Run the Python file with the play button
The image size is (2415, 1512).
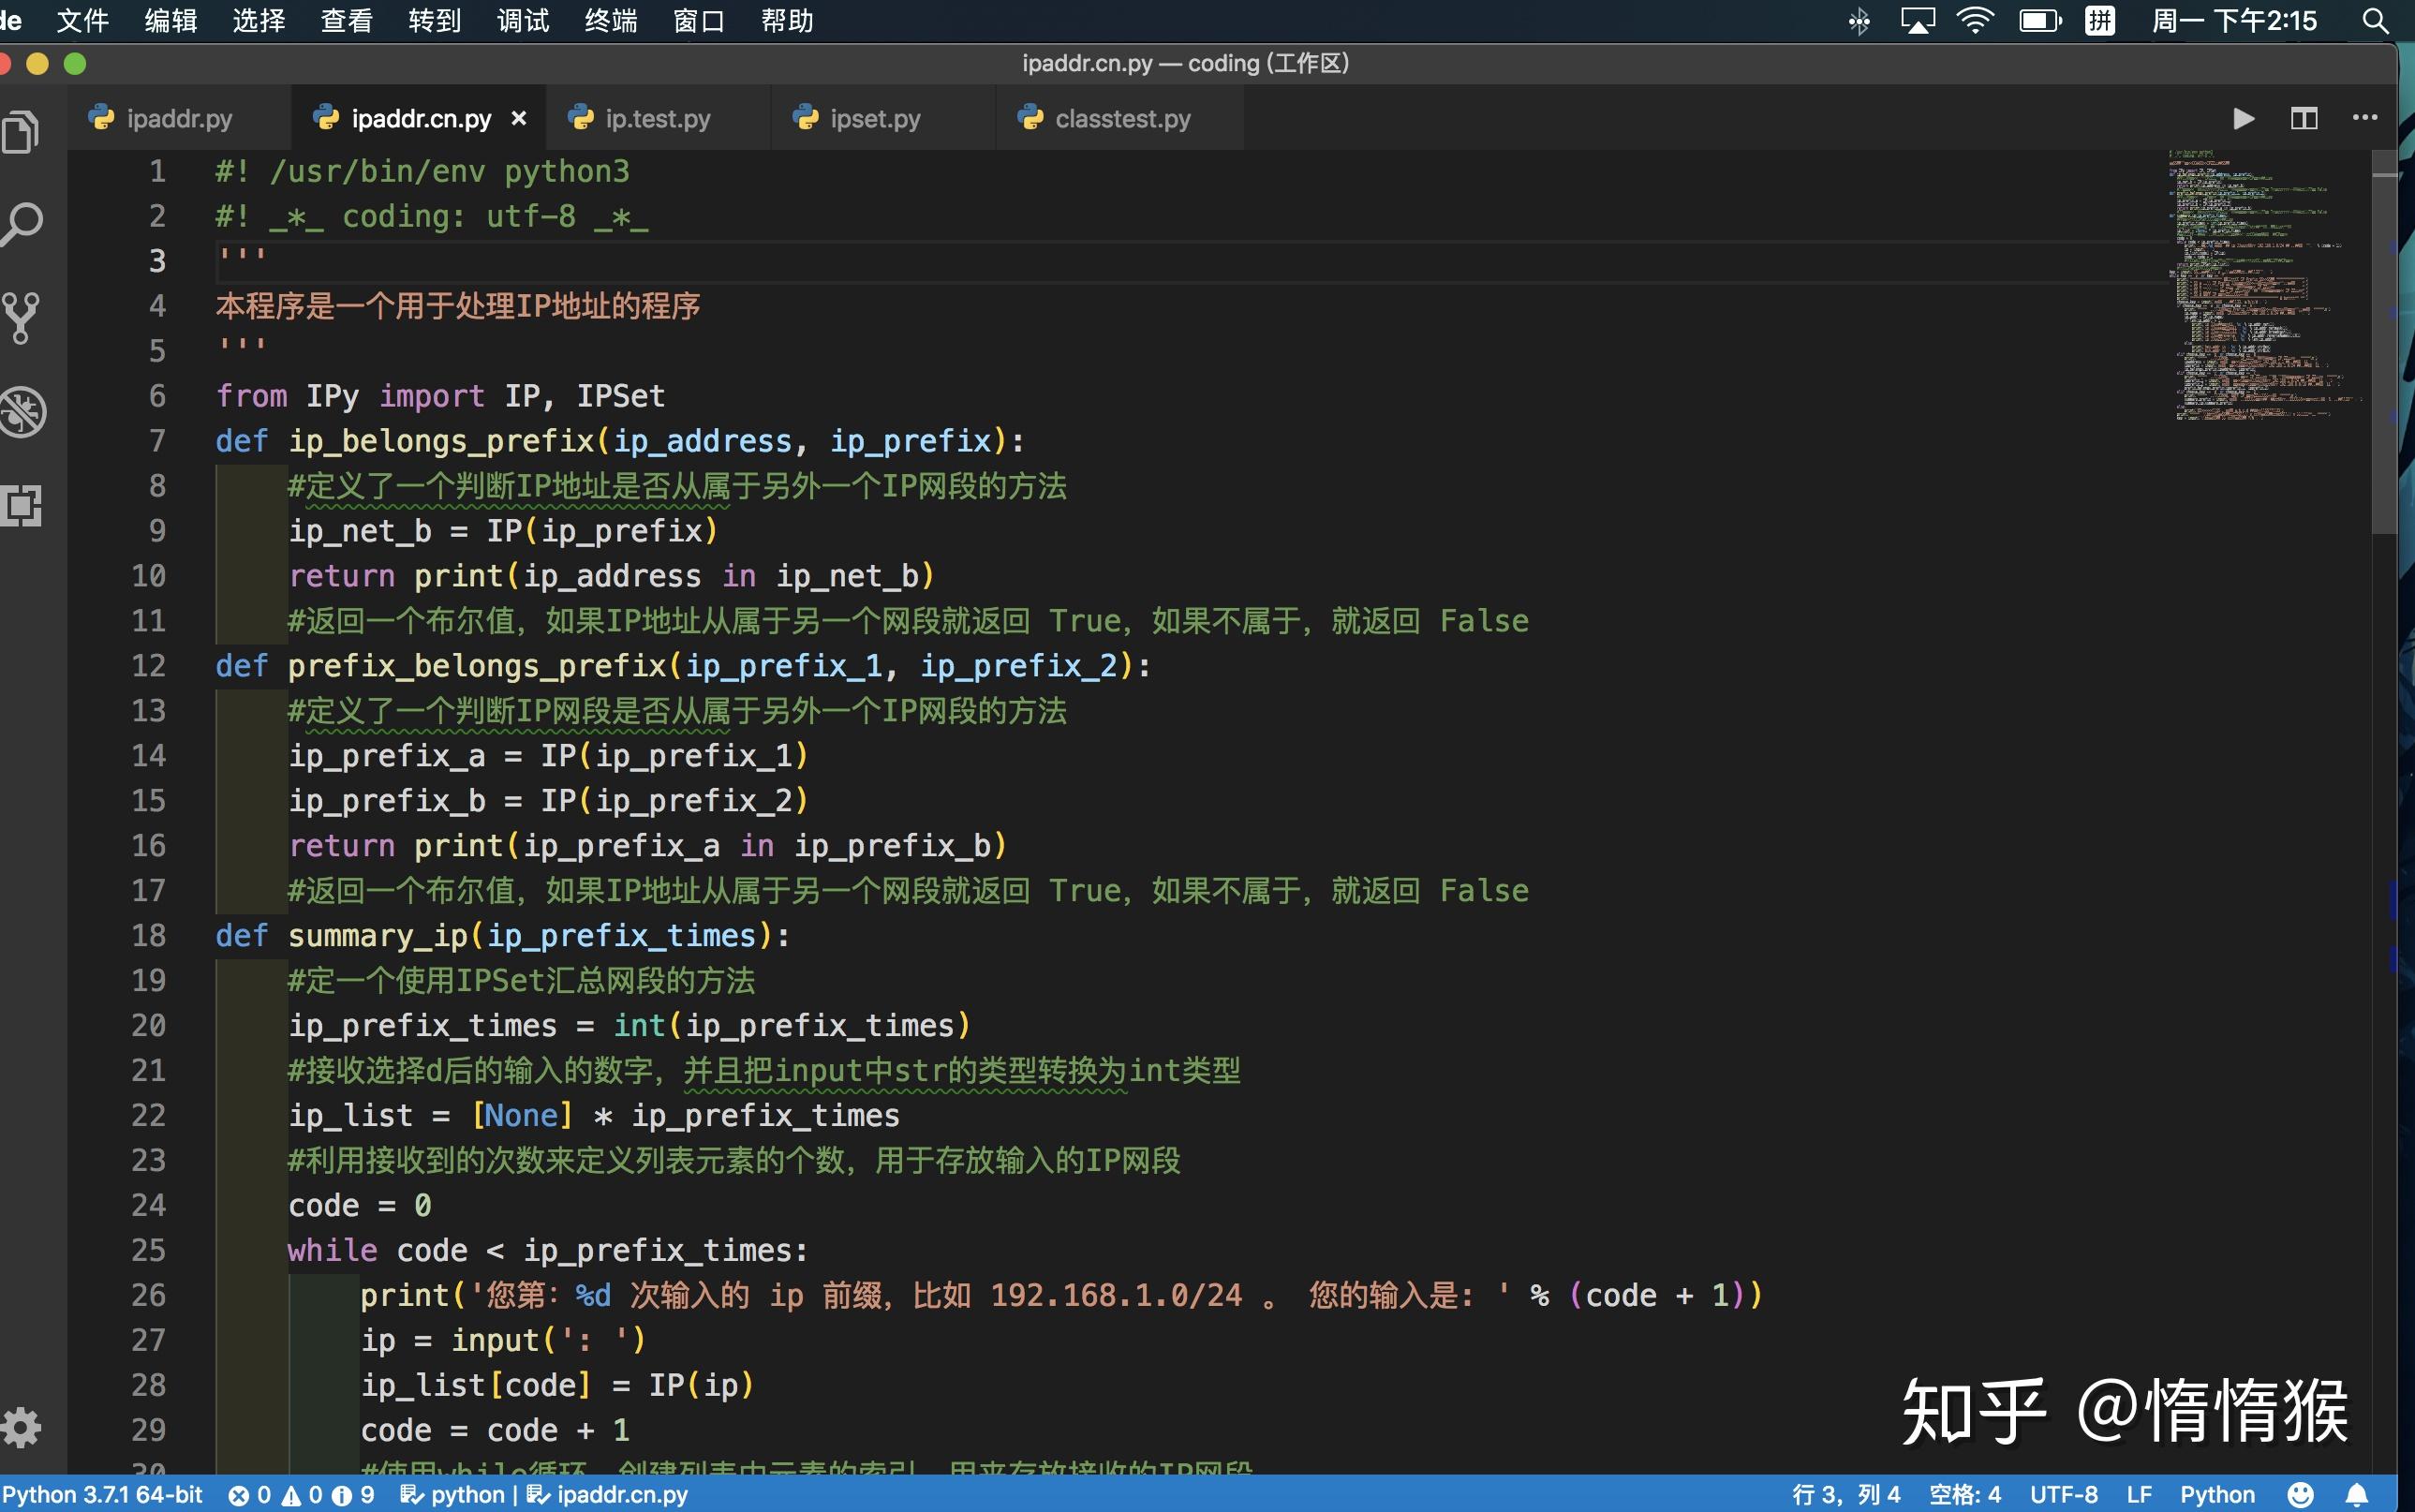pyautogui.click(x=2243, y=118)
